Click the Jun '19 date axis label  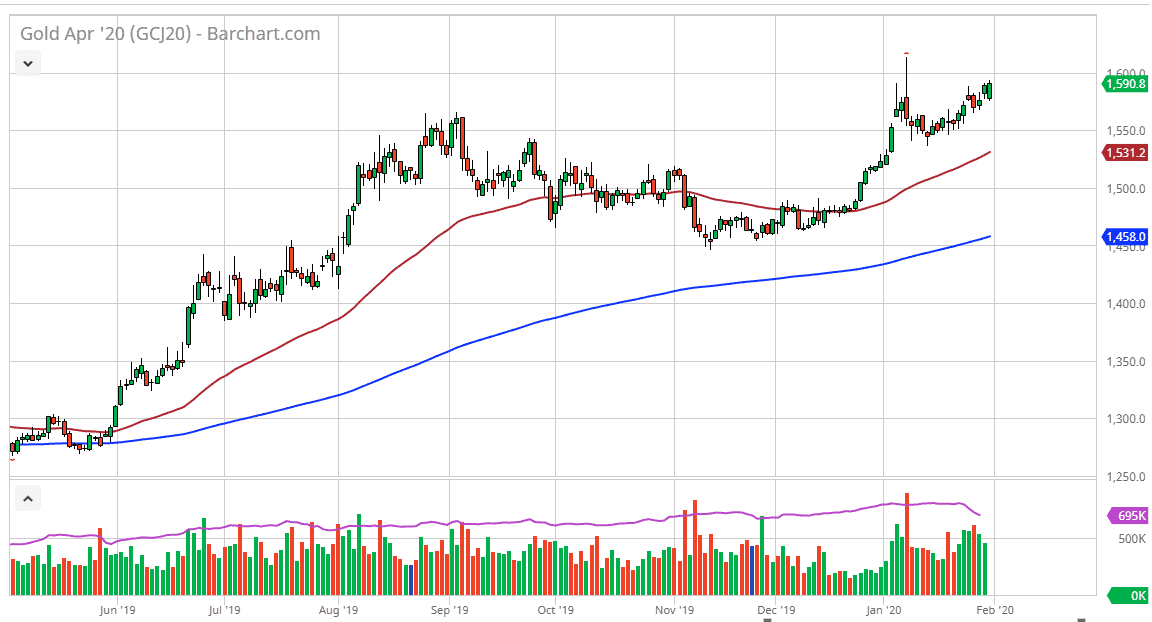click(x=118, y=610)
